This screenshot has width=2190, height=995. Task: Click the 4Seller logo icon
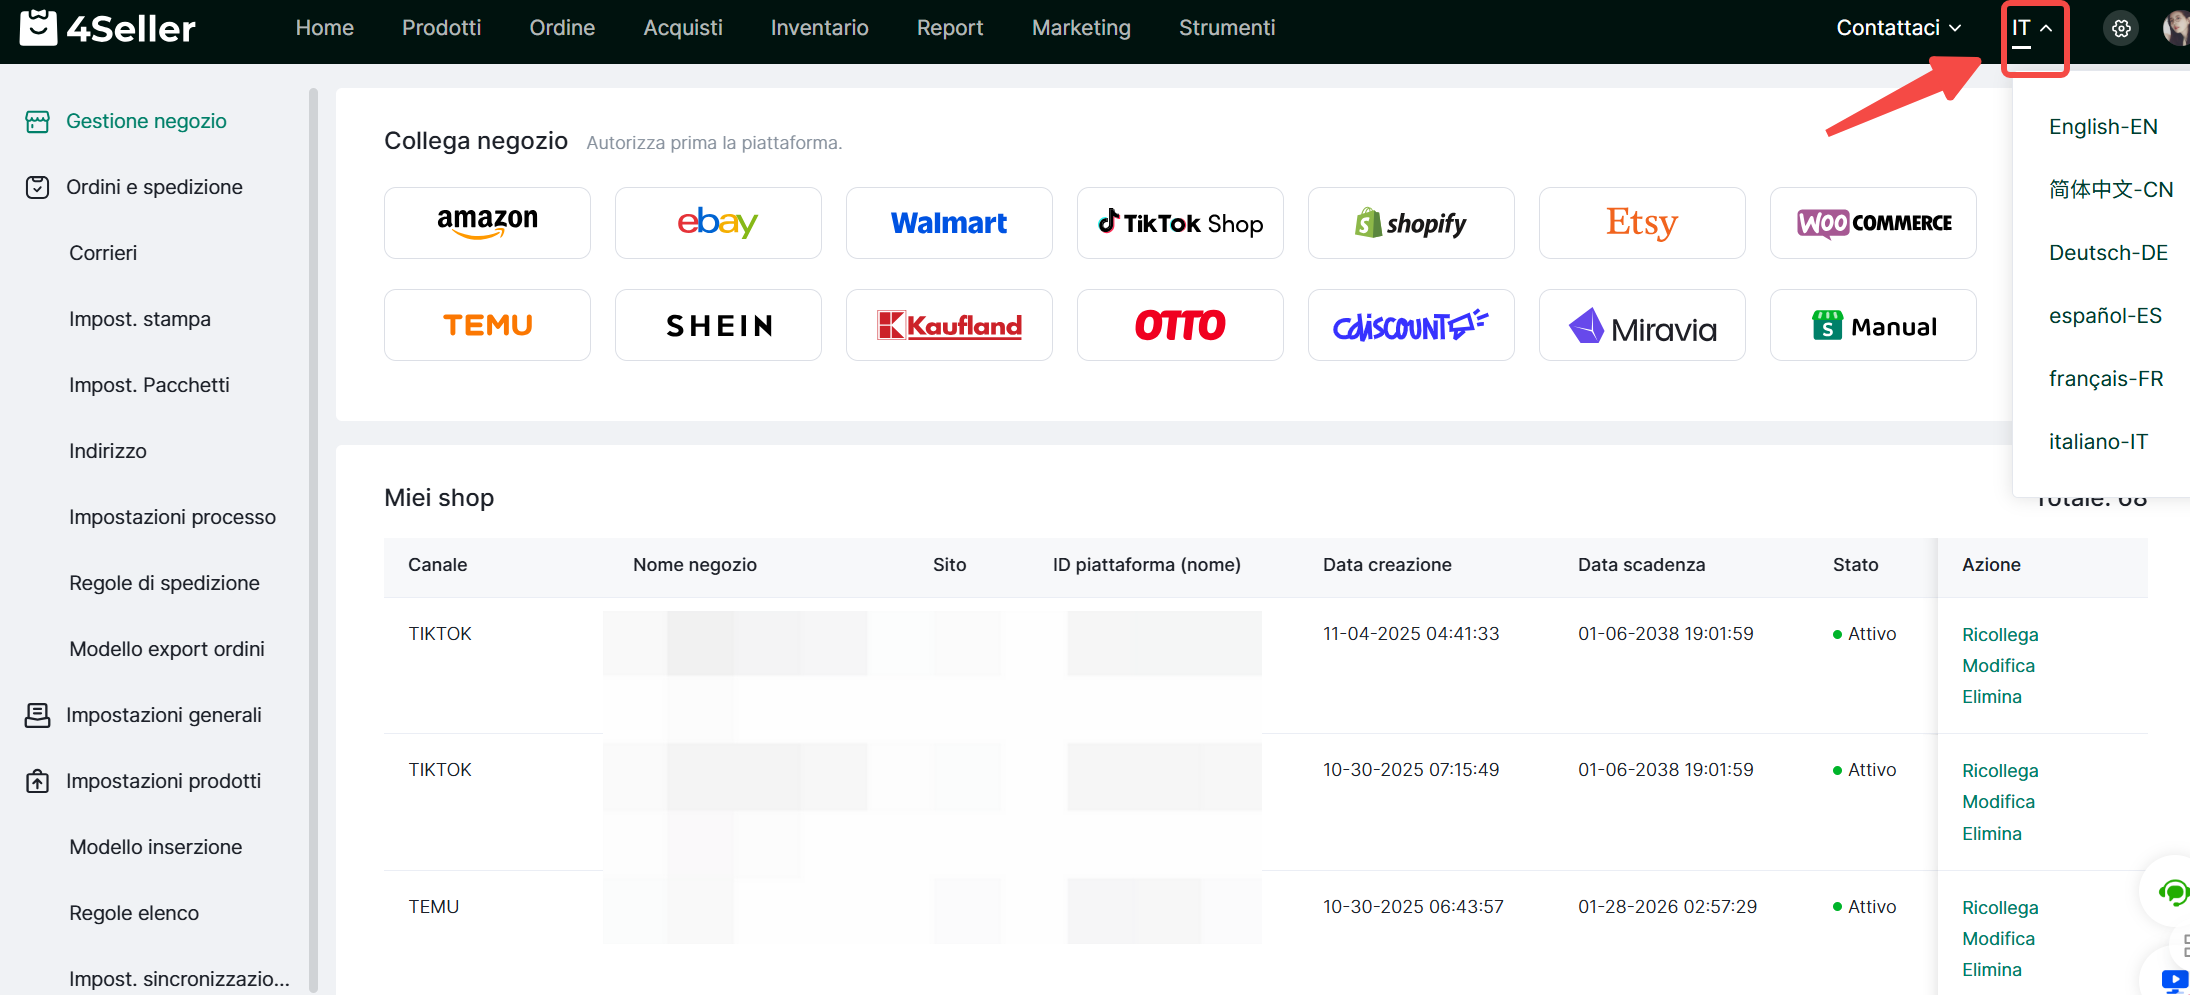38,28
